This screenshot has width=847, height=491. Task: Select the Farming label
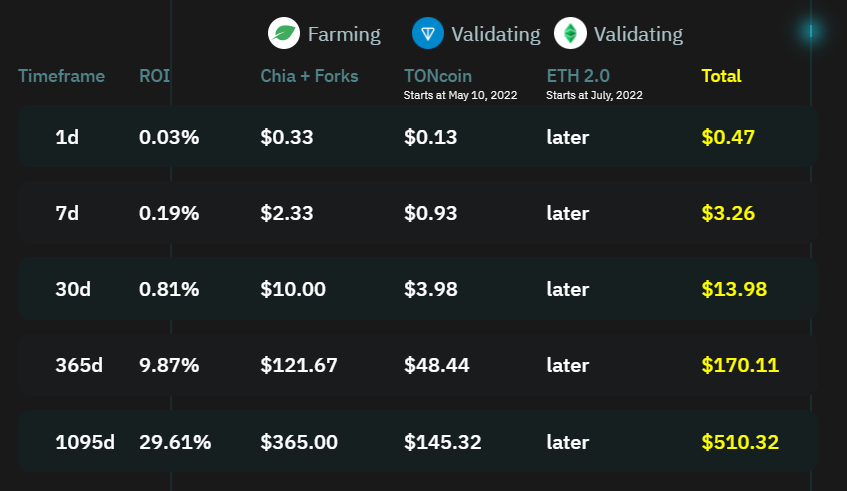click(344, 34)
